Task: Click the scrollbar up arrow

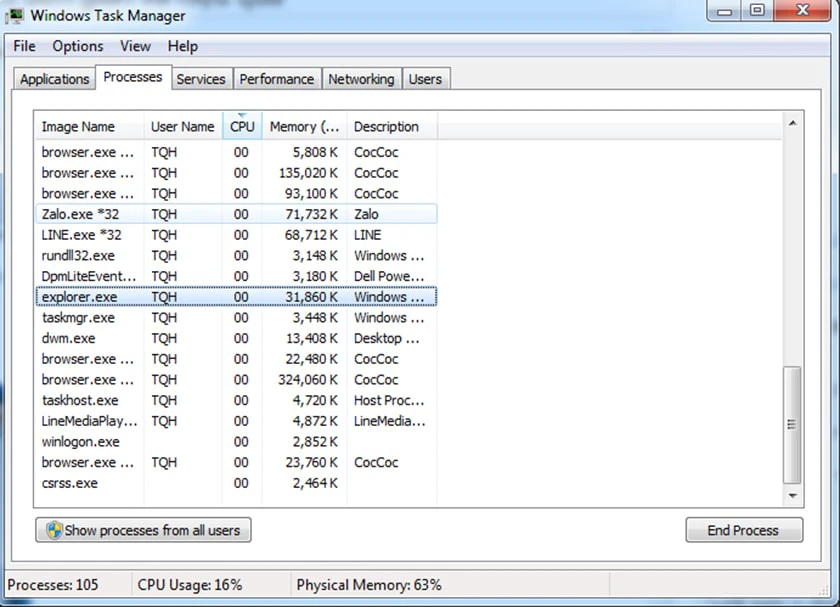Action: tap(793, 123)
